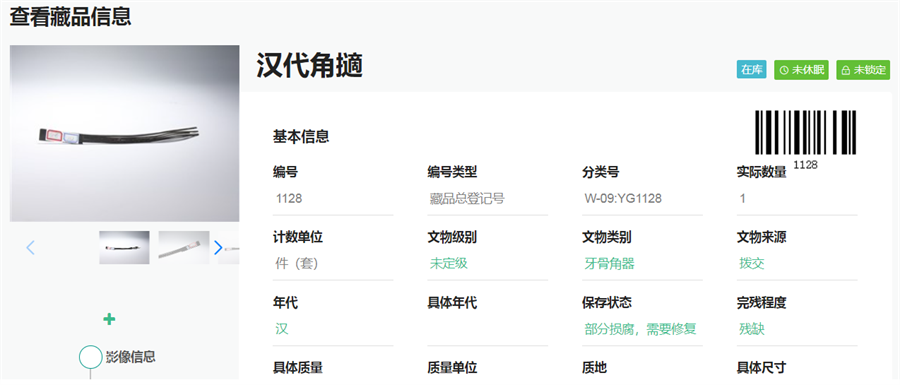Click the 未锁定 status button

pos(863,70)
